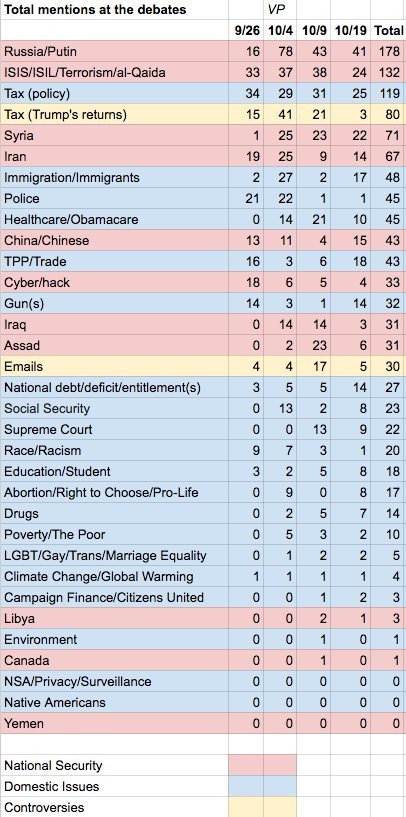Screen dimensions: 406x817
Task: Click the blue Domestic Issues color swatch
Action: (x=263, y=786)
